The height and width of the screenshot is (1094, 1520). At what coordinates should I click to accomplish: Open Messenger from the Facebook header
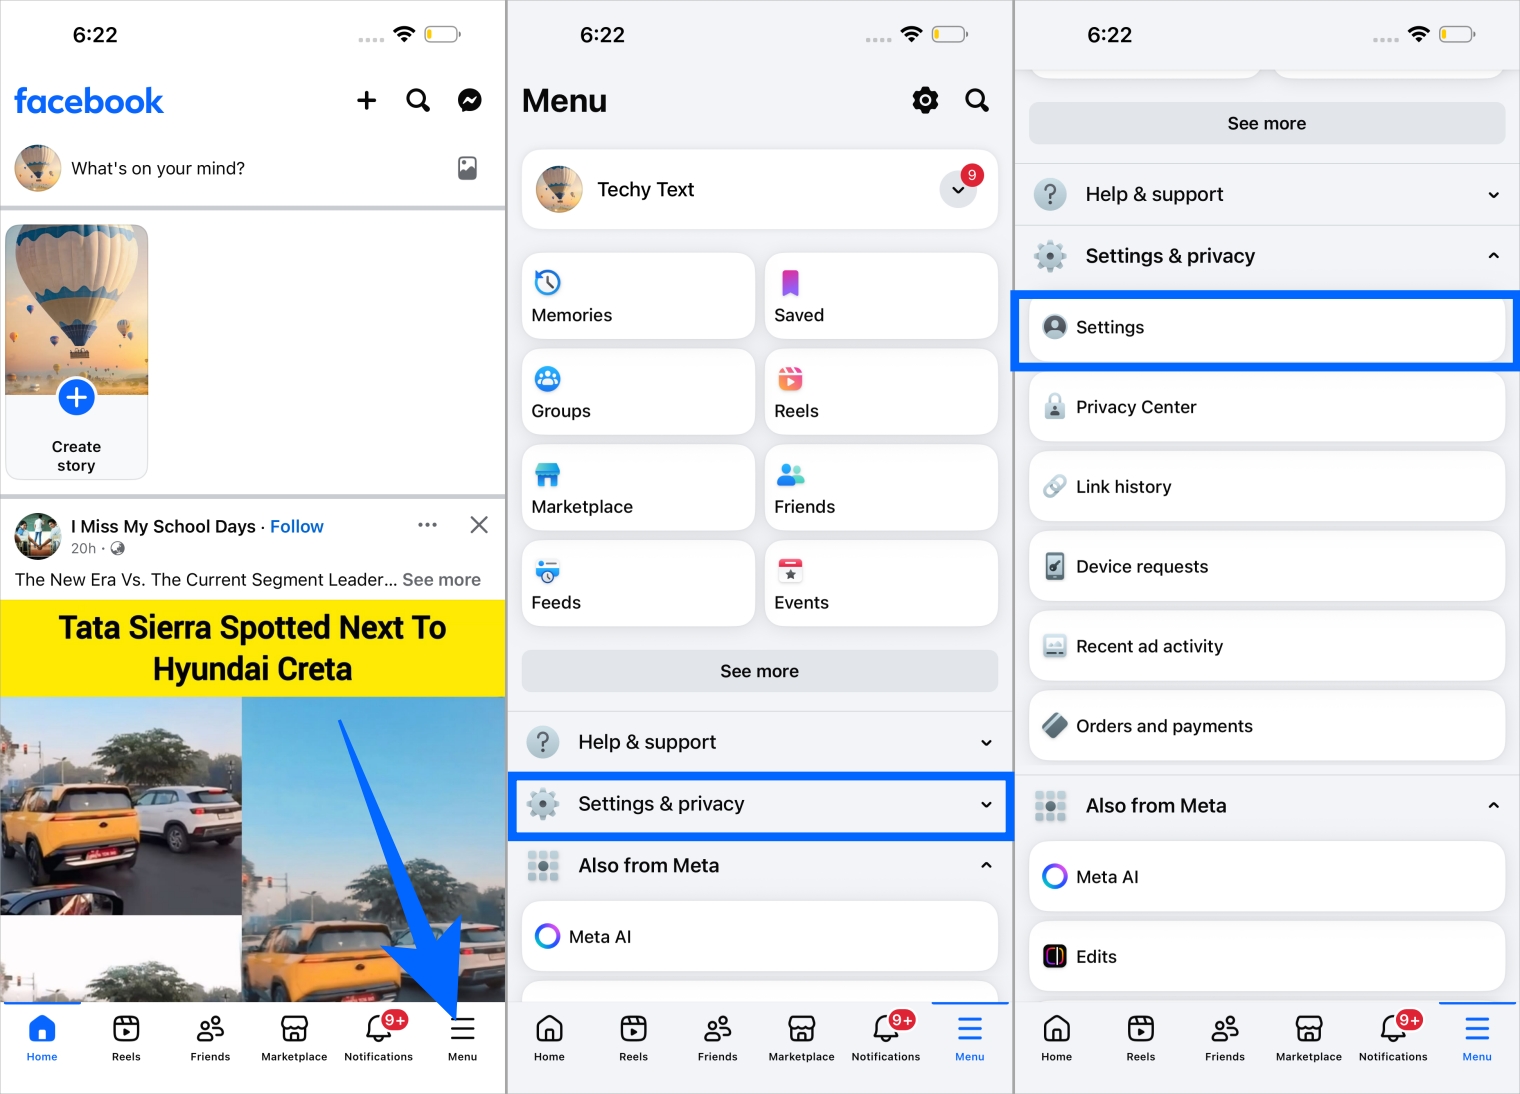(469, 100)
